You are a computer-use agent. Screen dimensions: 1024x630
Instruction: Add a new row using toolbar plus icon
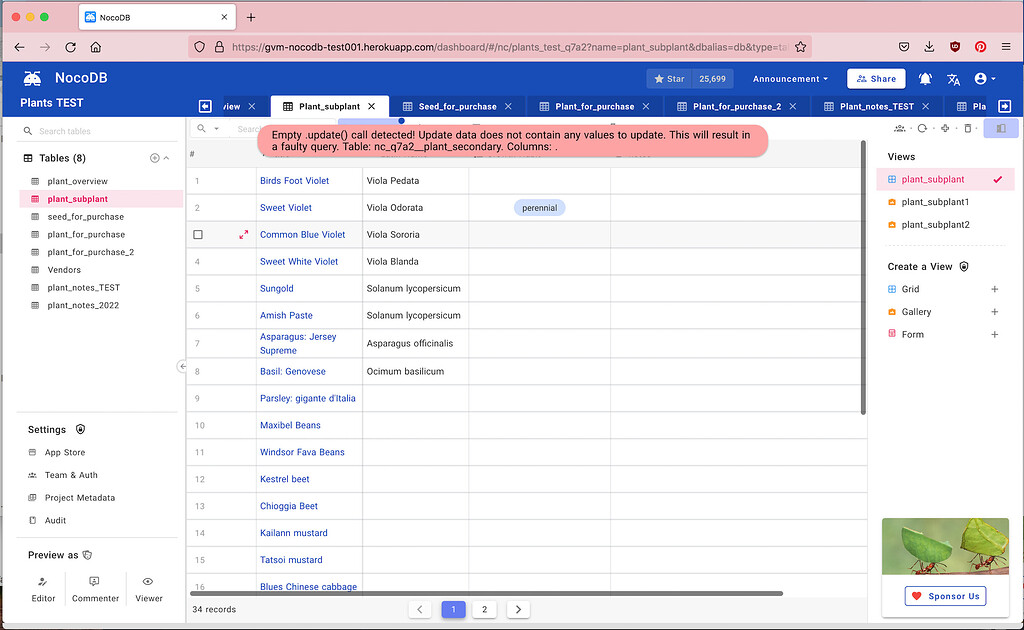click(x=944, y=128)
